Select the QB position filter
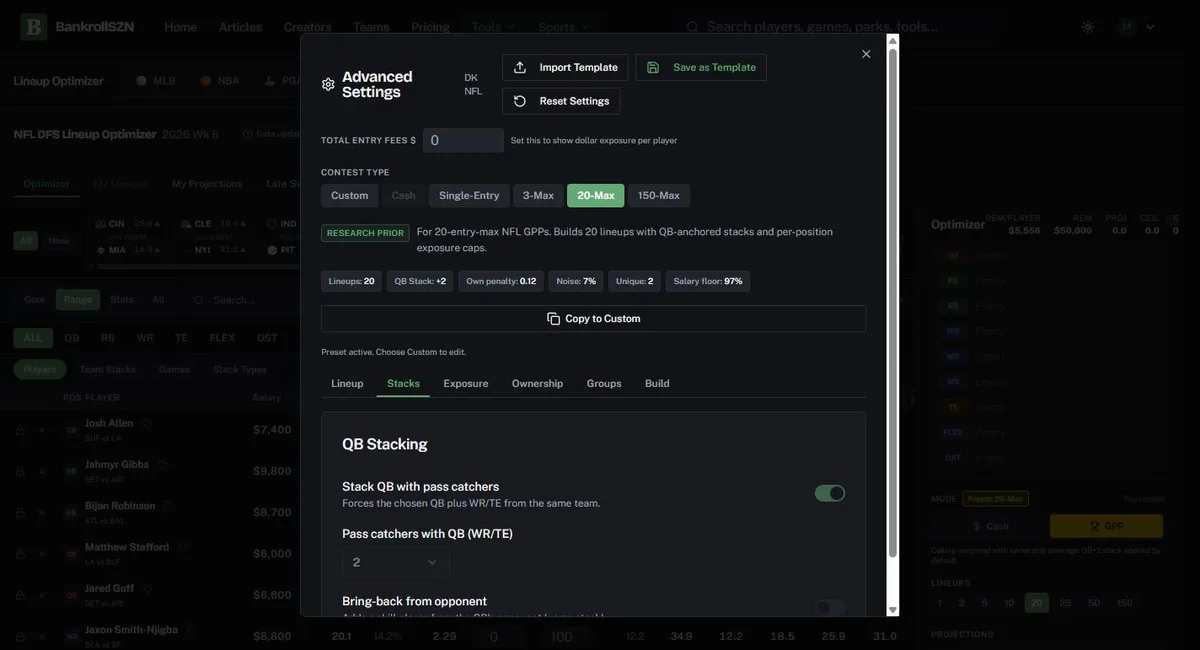 click(x=72, y=338)
